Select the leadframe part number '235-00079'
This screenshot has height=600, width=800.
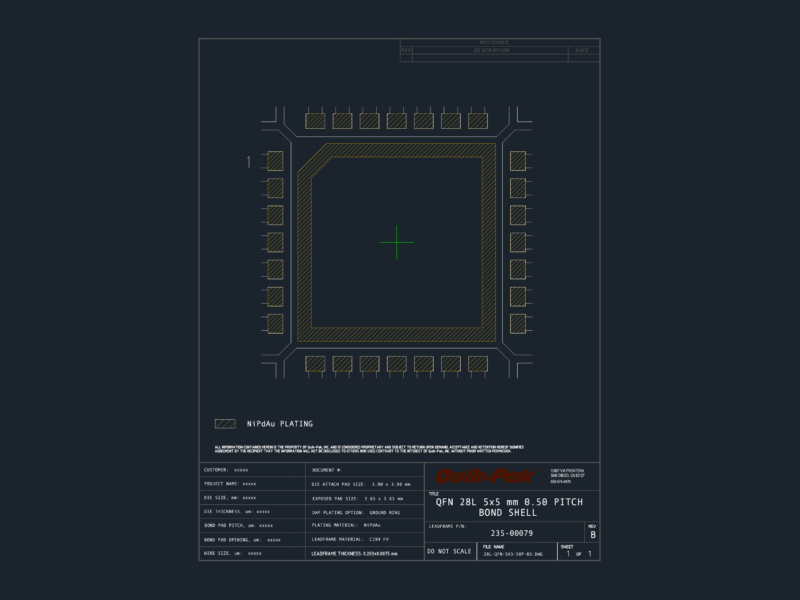[512, 533]
